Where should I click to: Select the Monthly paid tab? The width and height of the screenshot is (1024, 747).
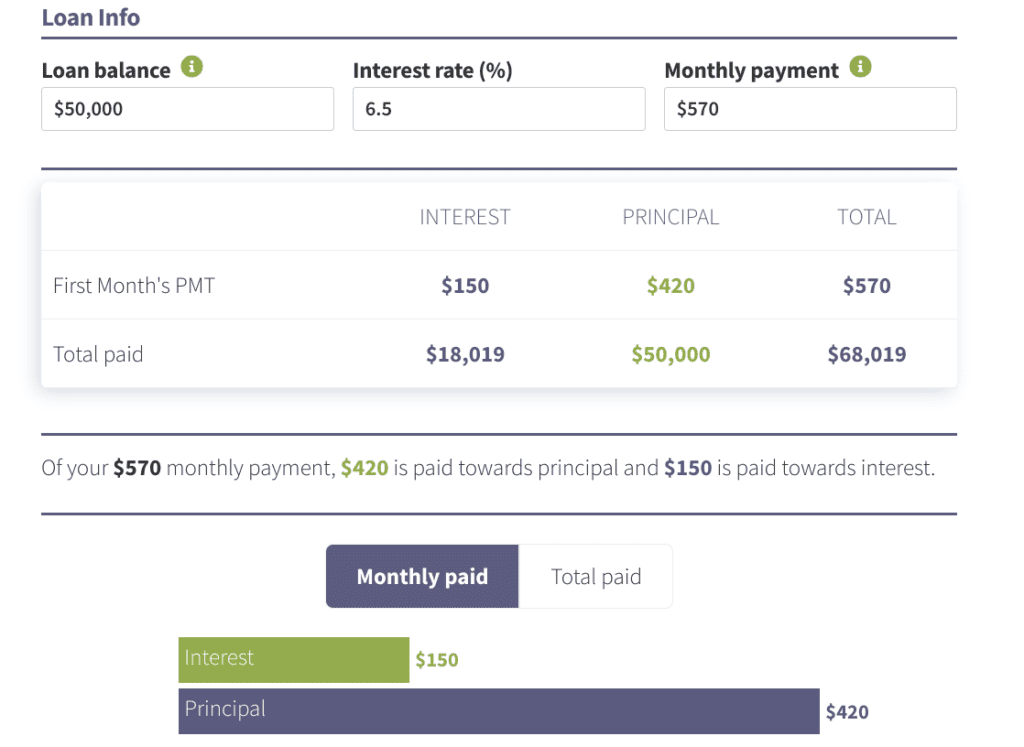422,576
